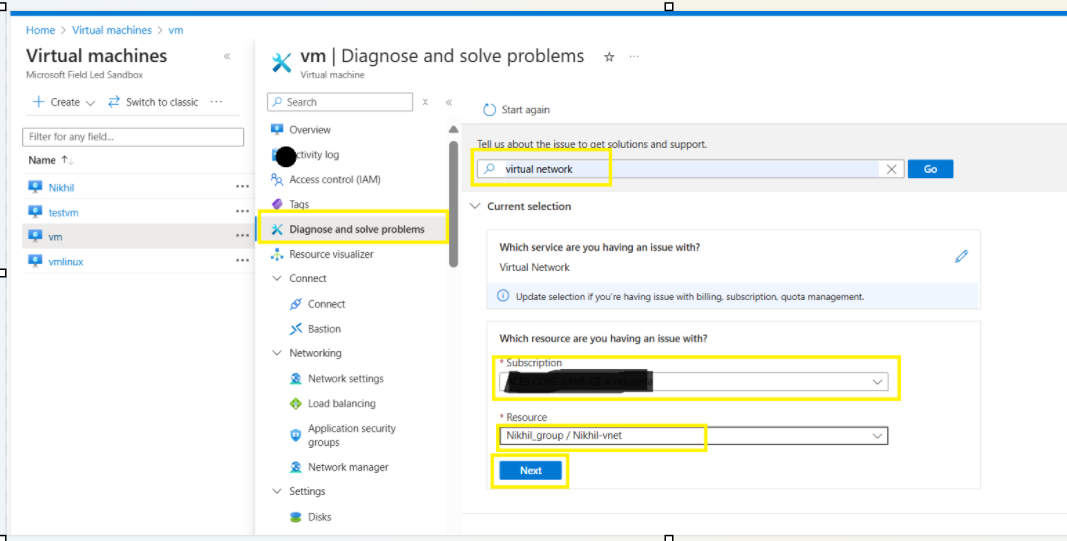Open the Connect sub-item with plug icon
The image size is (1067, 541).
pyautogui.click(x=326, y=304)
